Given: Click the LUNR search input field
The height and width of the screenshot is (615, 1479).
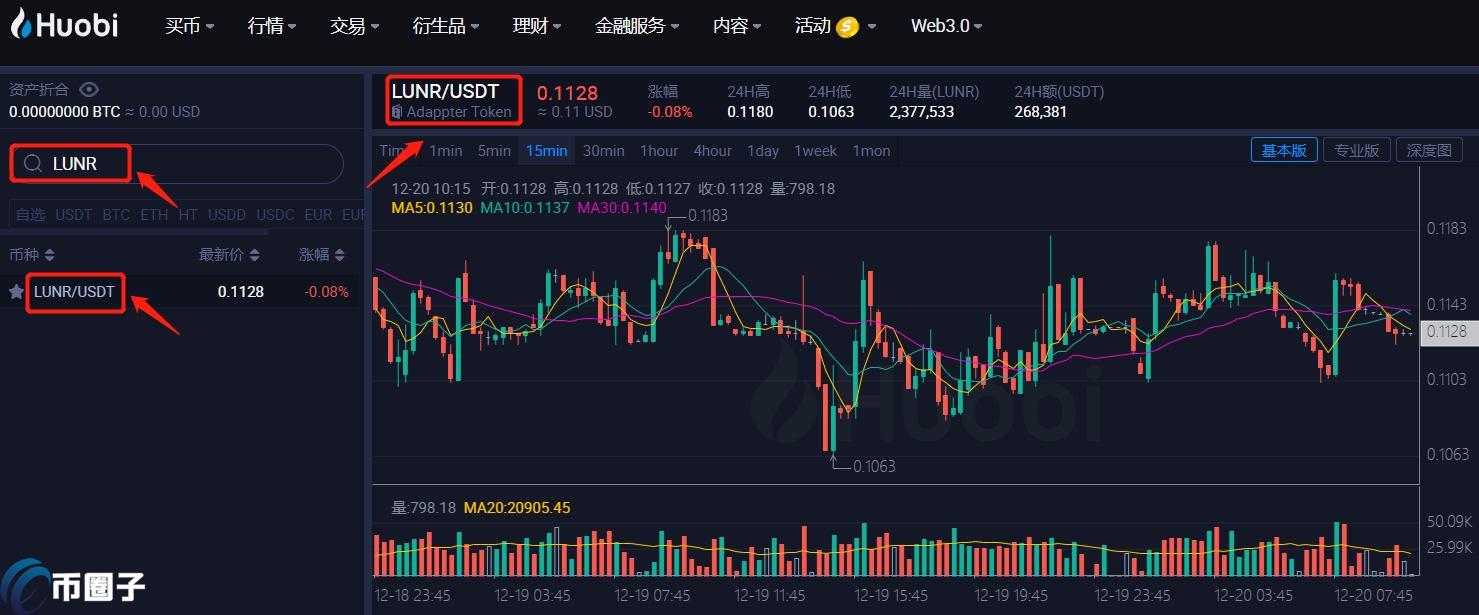Looking at the screenshot, I should click(x=177, y=163).
